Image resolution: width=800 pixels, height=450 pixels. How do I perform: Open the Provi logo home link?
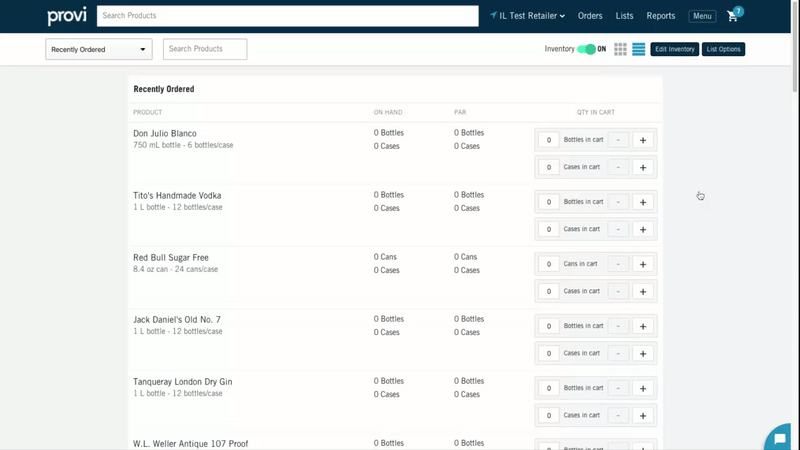67,16
